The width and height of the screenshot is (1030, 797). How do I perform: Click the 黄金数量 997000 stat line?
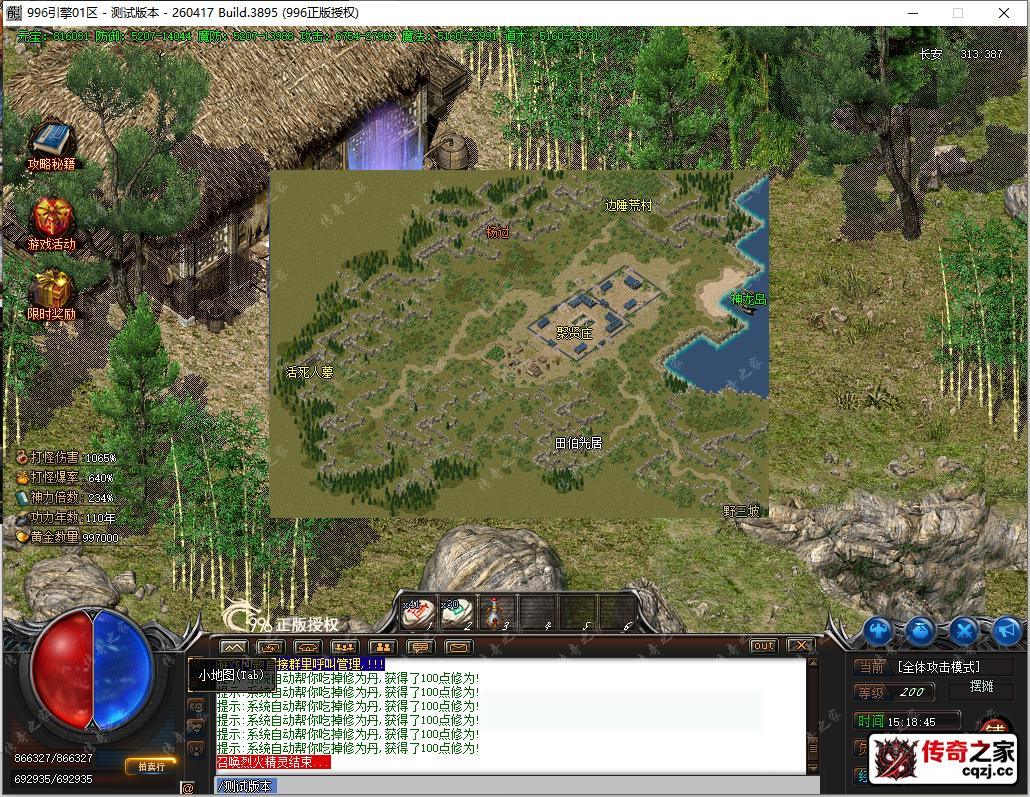[x=68, y=537]
